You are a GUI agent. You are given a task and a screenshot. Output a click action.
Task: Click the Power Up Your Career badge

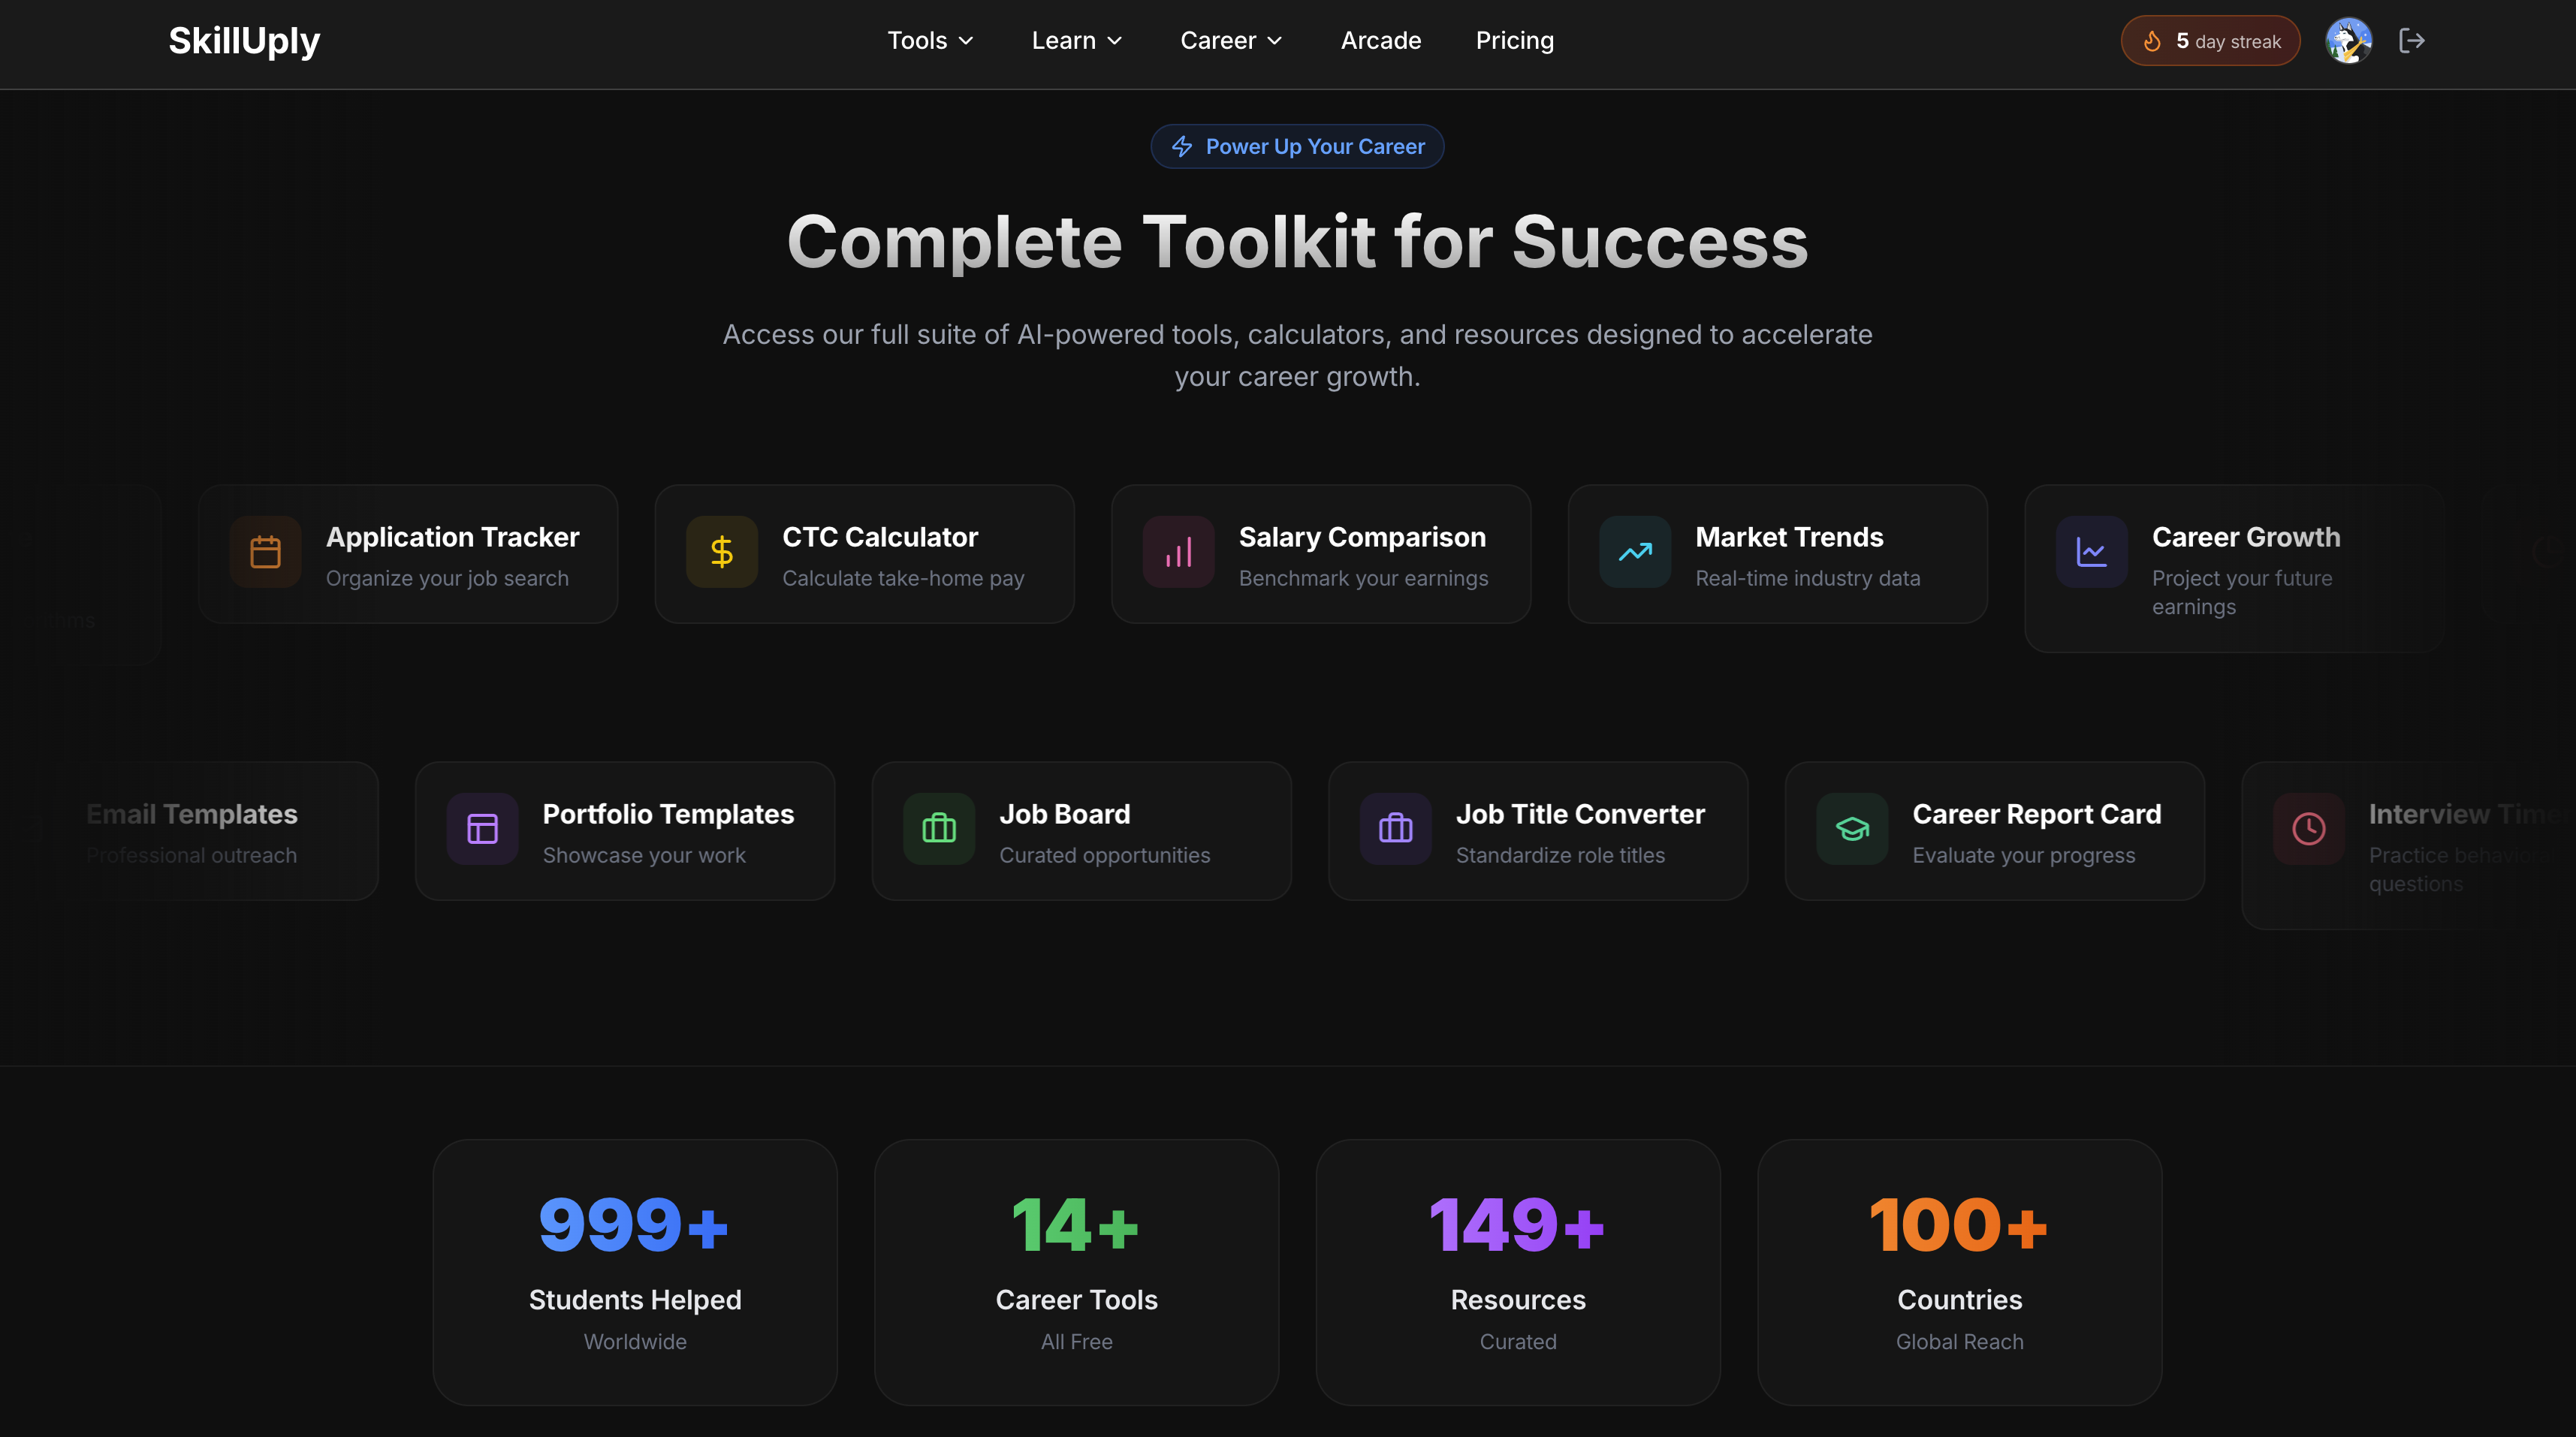(x=1297, y=146)
